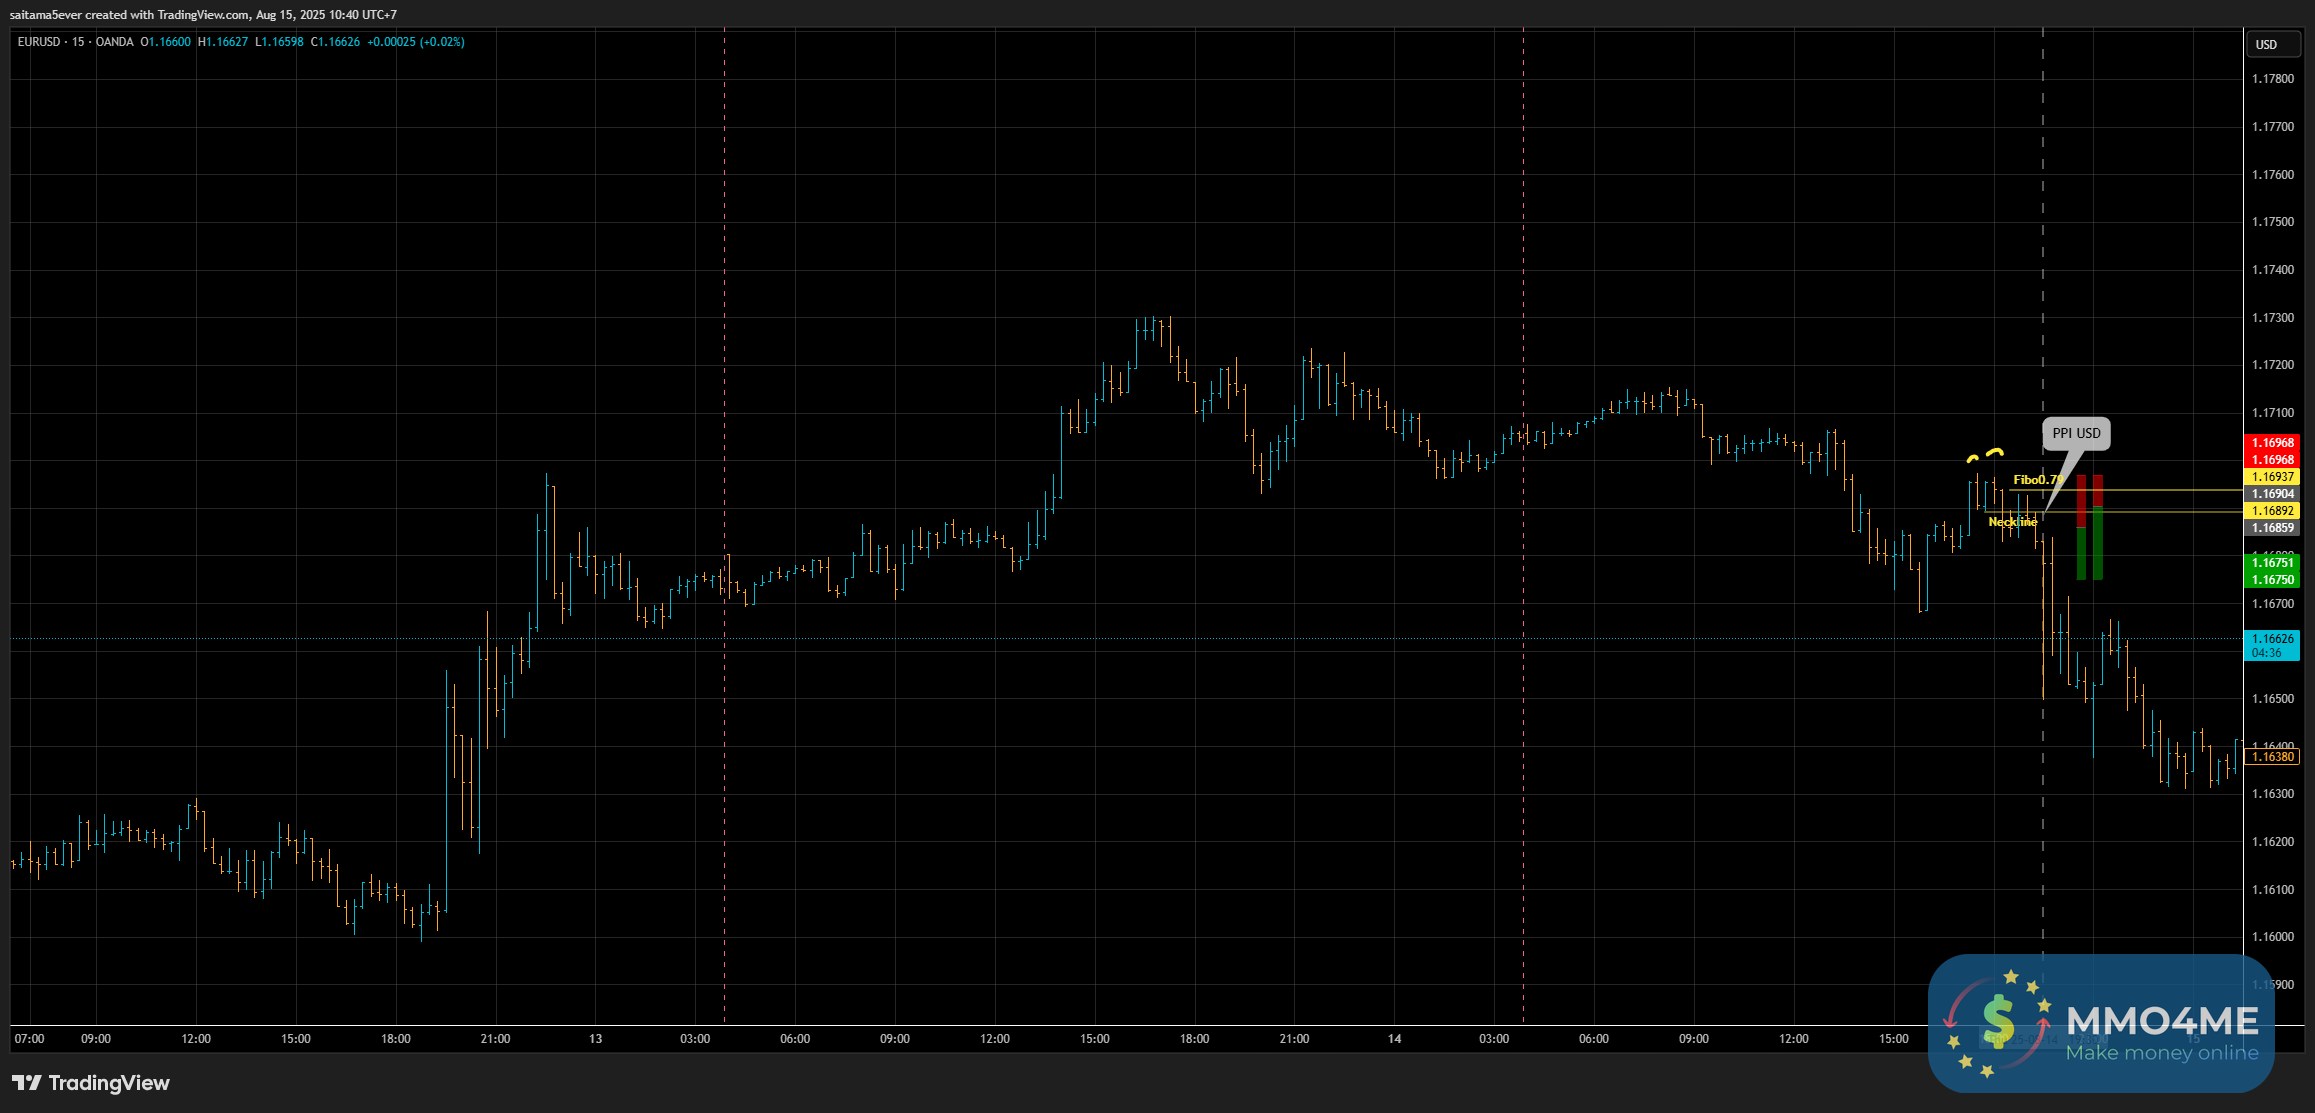
Task: Click the 18:00 time label after 15:00 on the 13th
Action: pyautogui.click(x=1194, y=1039)
